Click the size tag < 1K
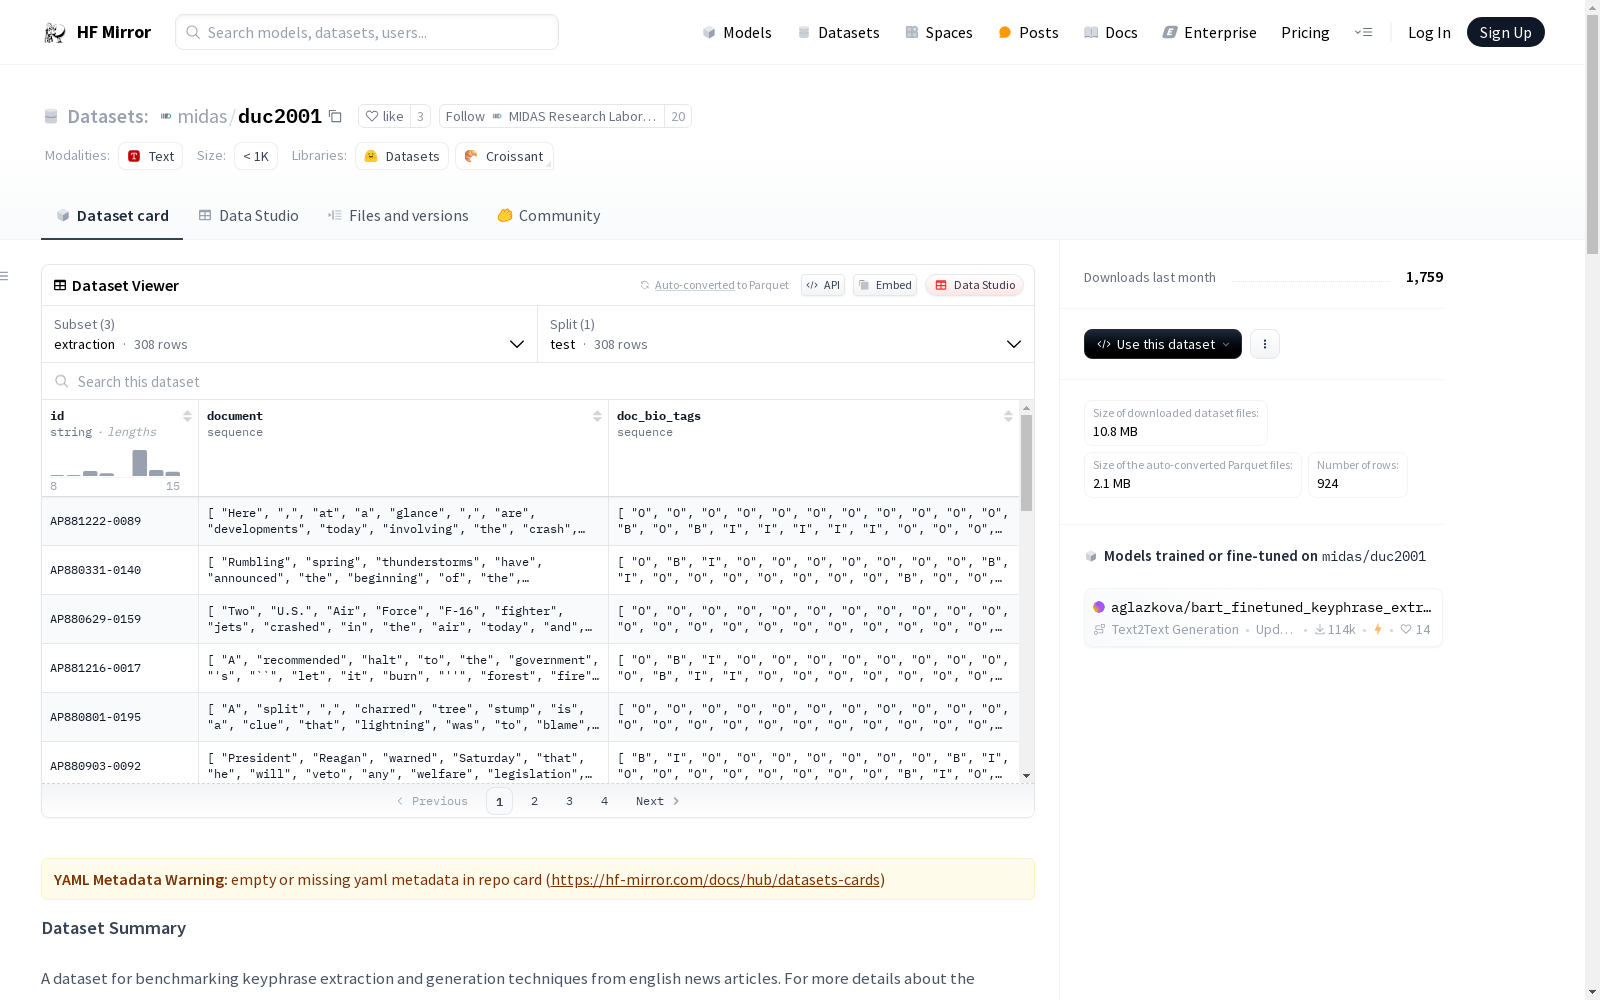This screenshot has width=1600, height=1000. 256,156
